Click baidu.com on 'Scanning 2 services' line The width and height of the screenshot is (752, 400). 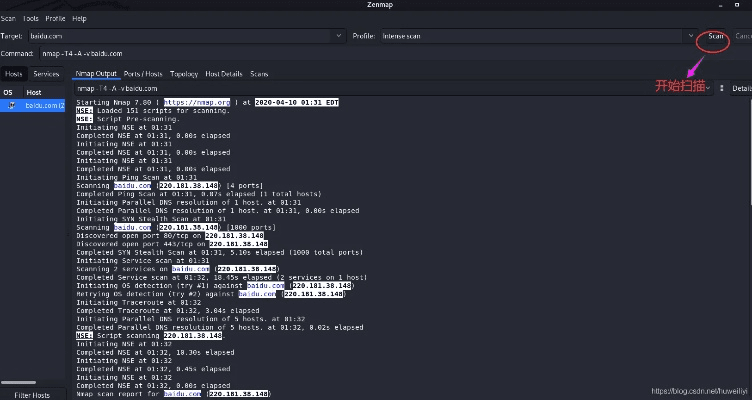191,269
